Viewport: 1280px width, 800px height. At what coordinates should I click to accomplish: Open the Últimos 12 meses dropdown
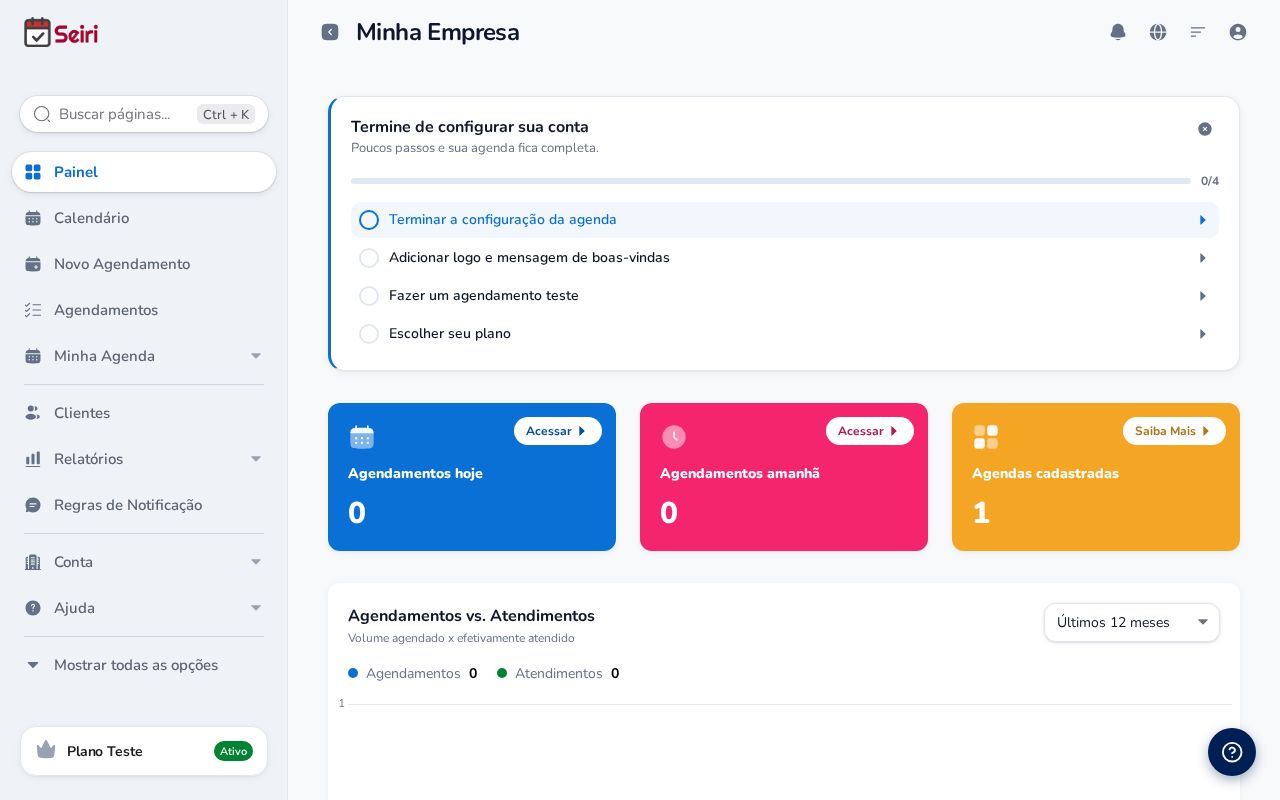click(1132, 622)
